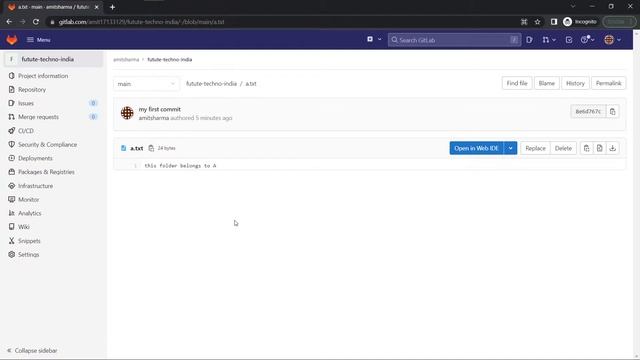The width and height of the screenshot is (640, 360).
Task: Click the Repository sidebar icon
Action: click(11, 89)
